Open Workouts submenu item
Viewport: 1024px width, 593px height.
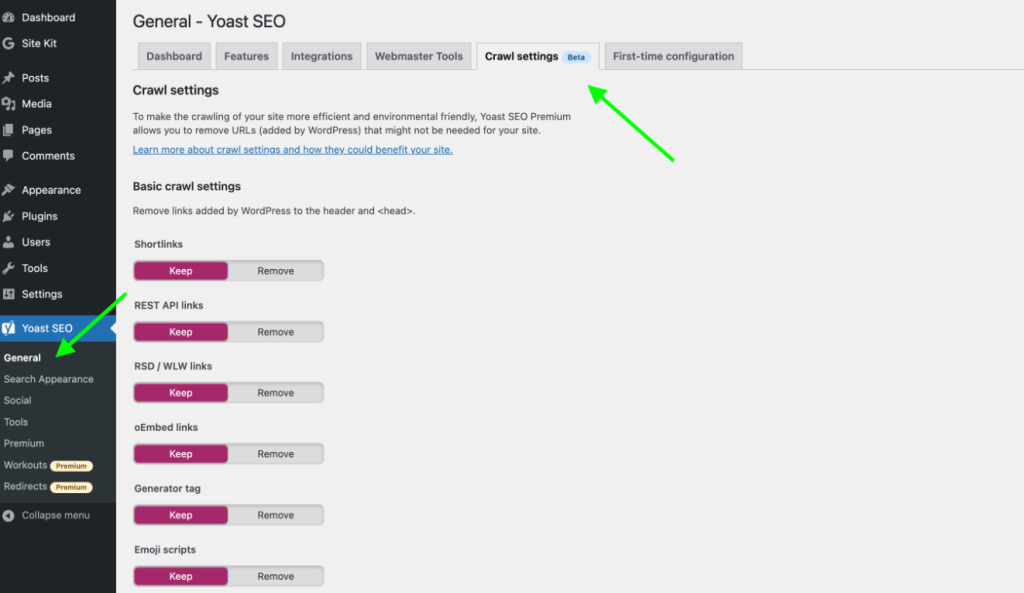tap(25, 465)
